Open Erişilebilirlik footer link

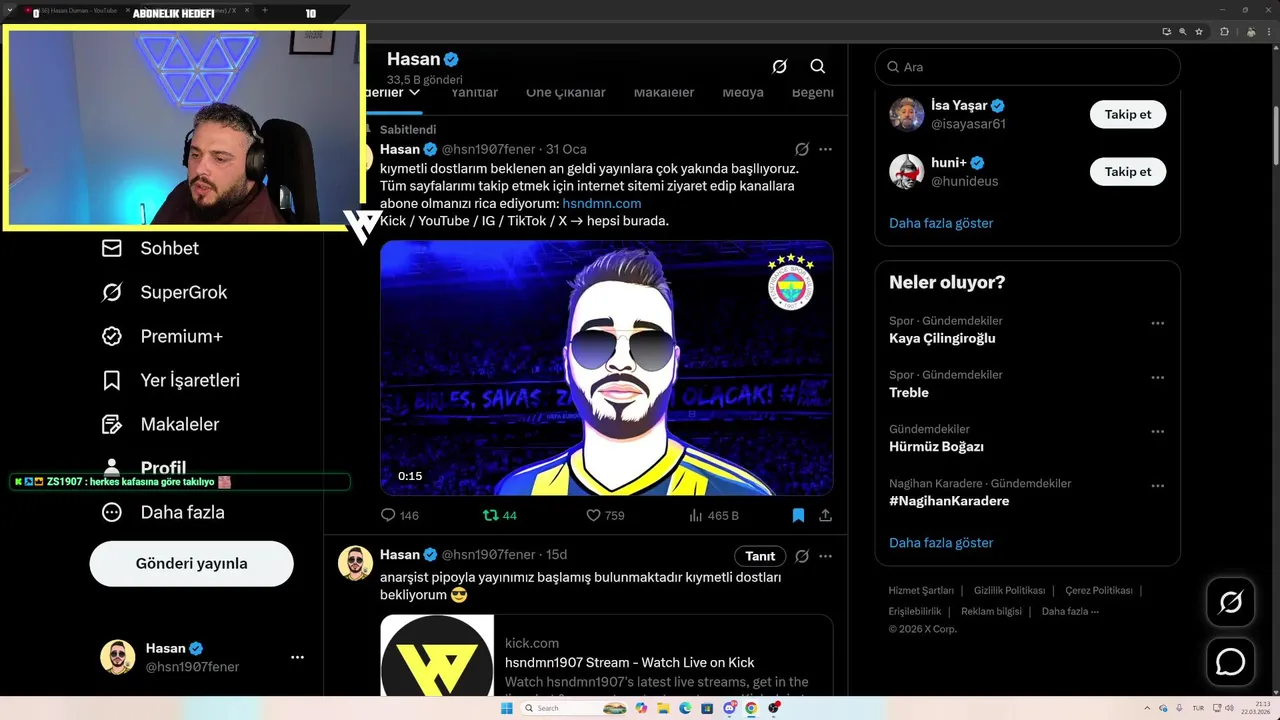tap(915, 611)
